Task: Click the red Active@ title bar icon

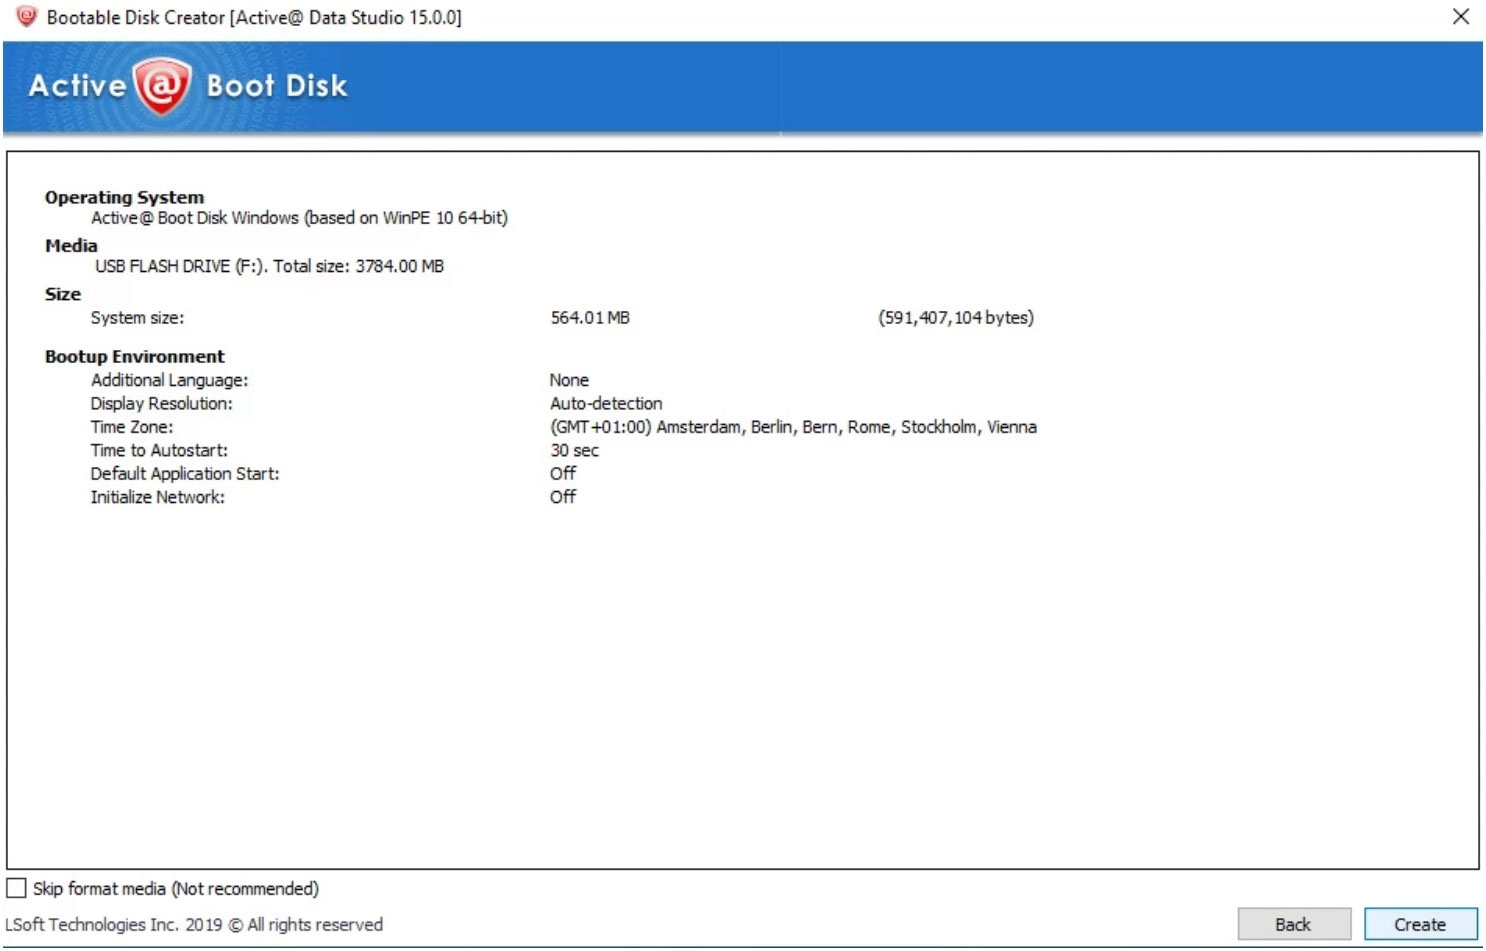Action: [x=30, y=16]
